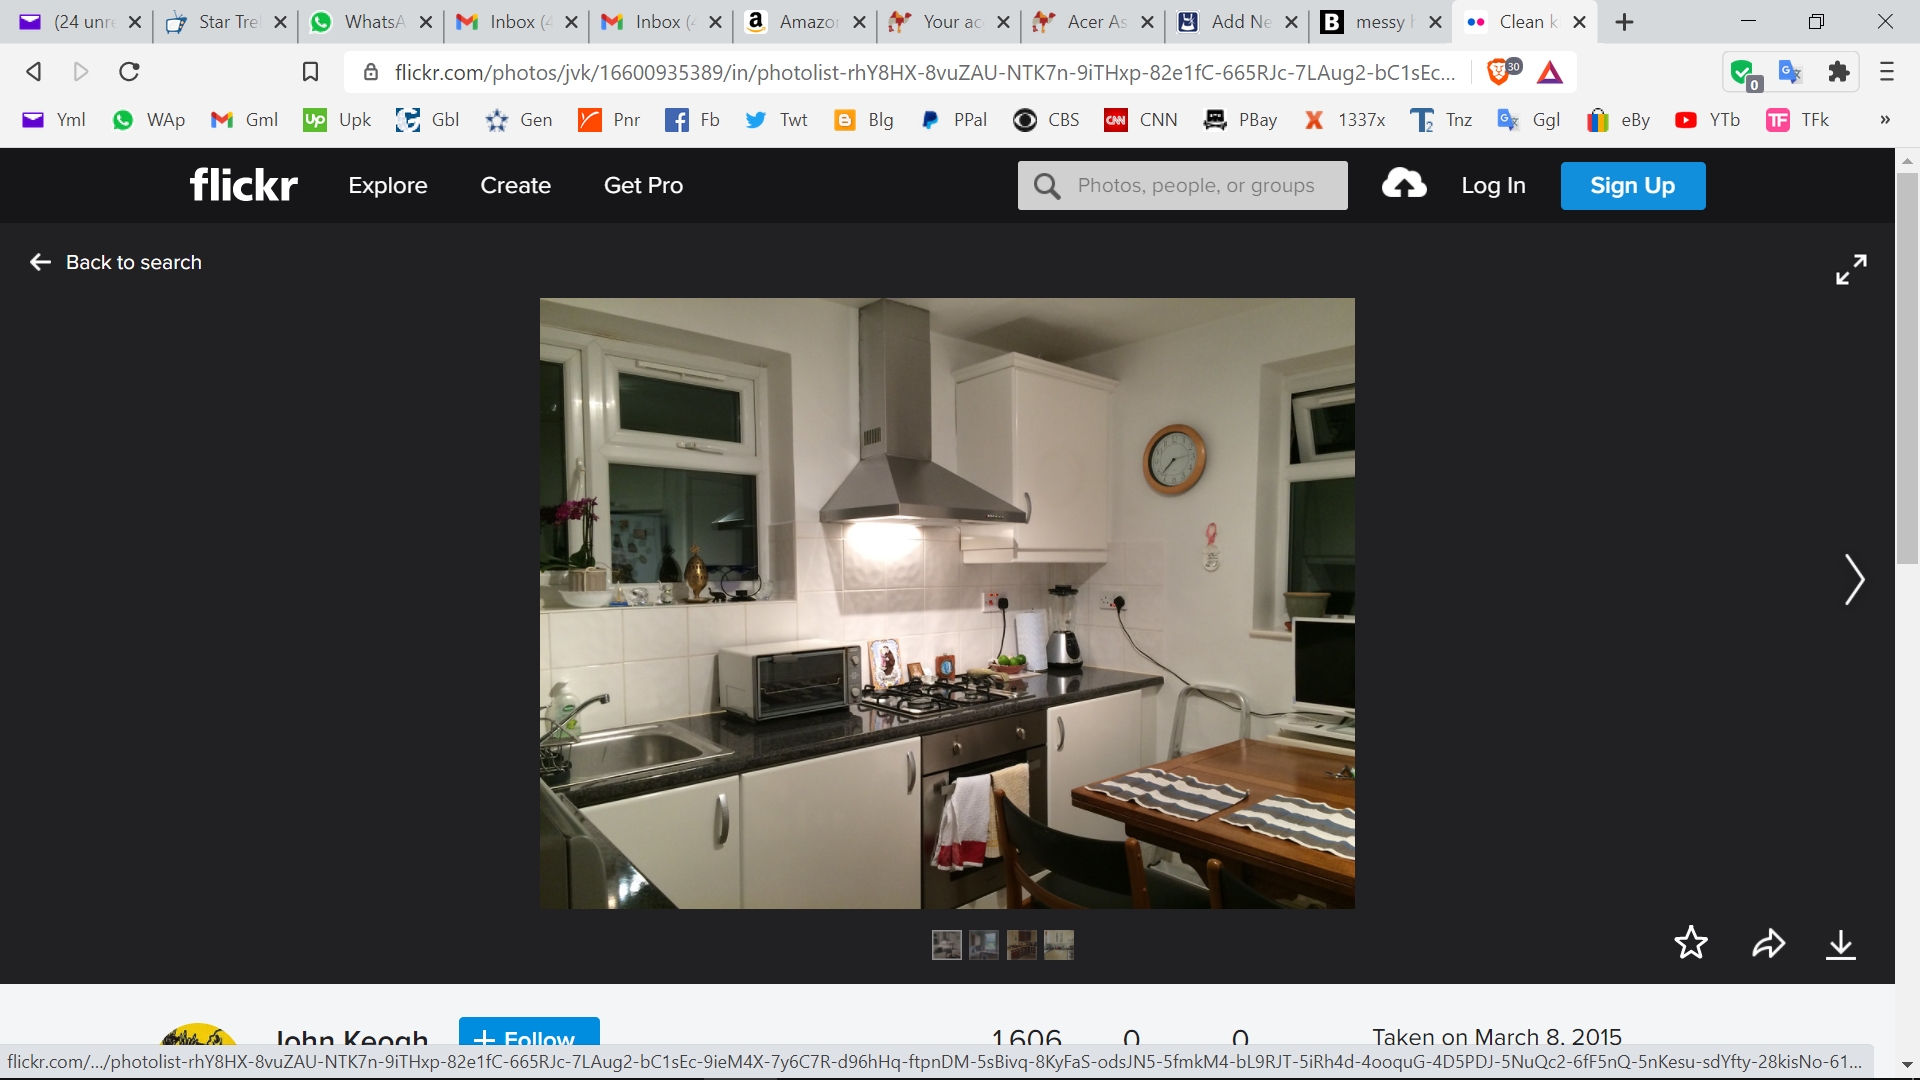
Task: Click the Flickr logo
Action: click(243, 185)
